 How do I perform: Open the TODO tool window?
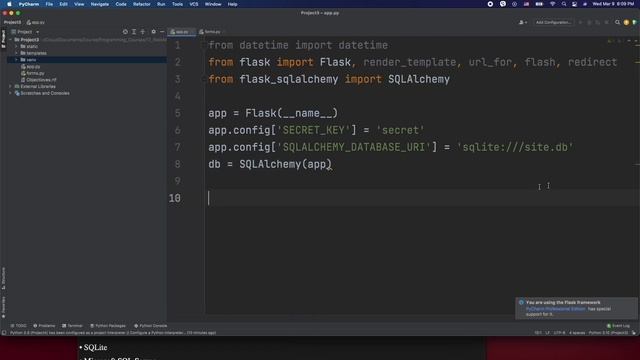click(x=18, y=326)
